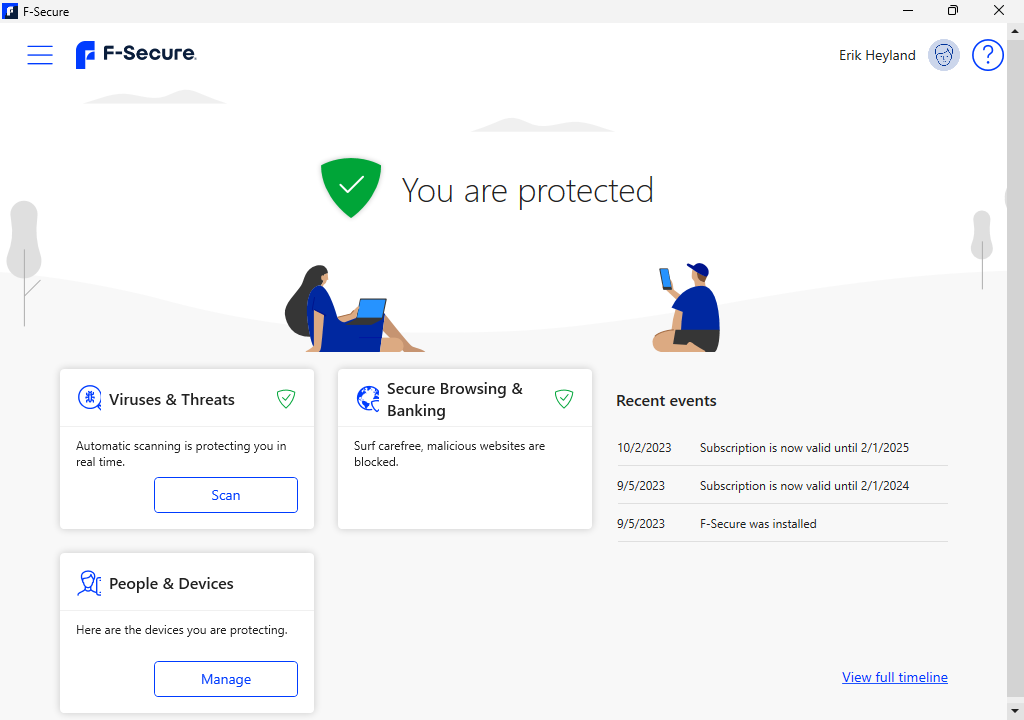Click the Erik Heyland user name
1024x720 pixels.
click(x=876, y=55)
